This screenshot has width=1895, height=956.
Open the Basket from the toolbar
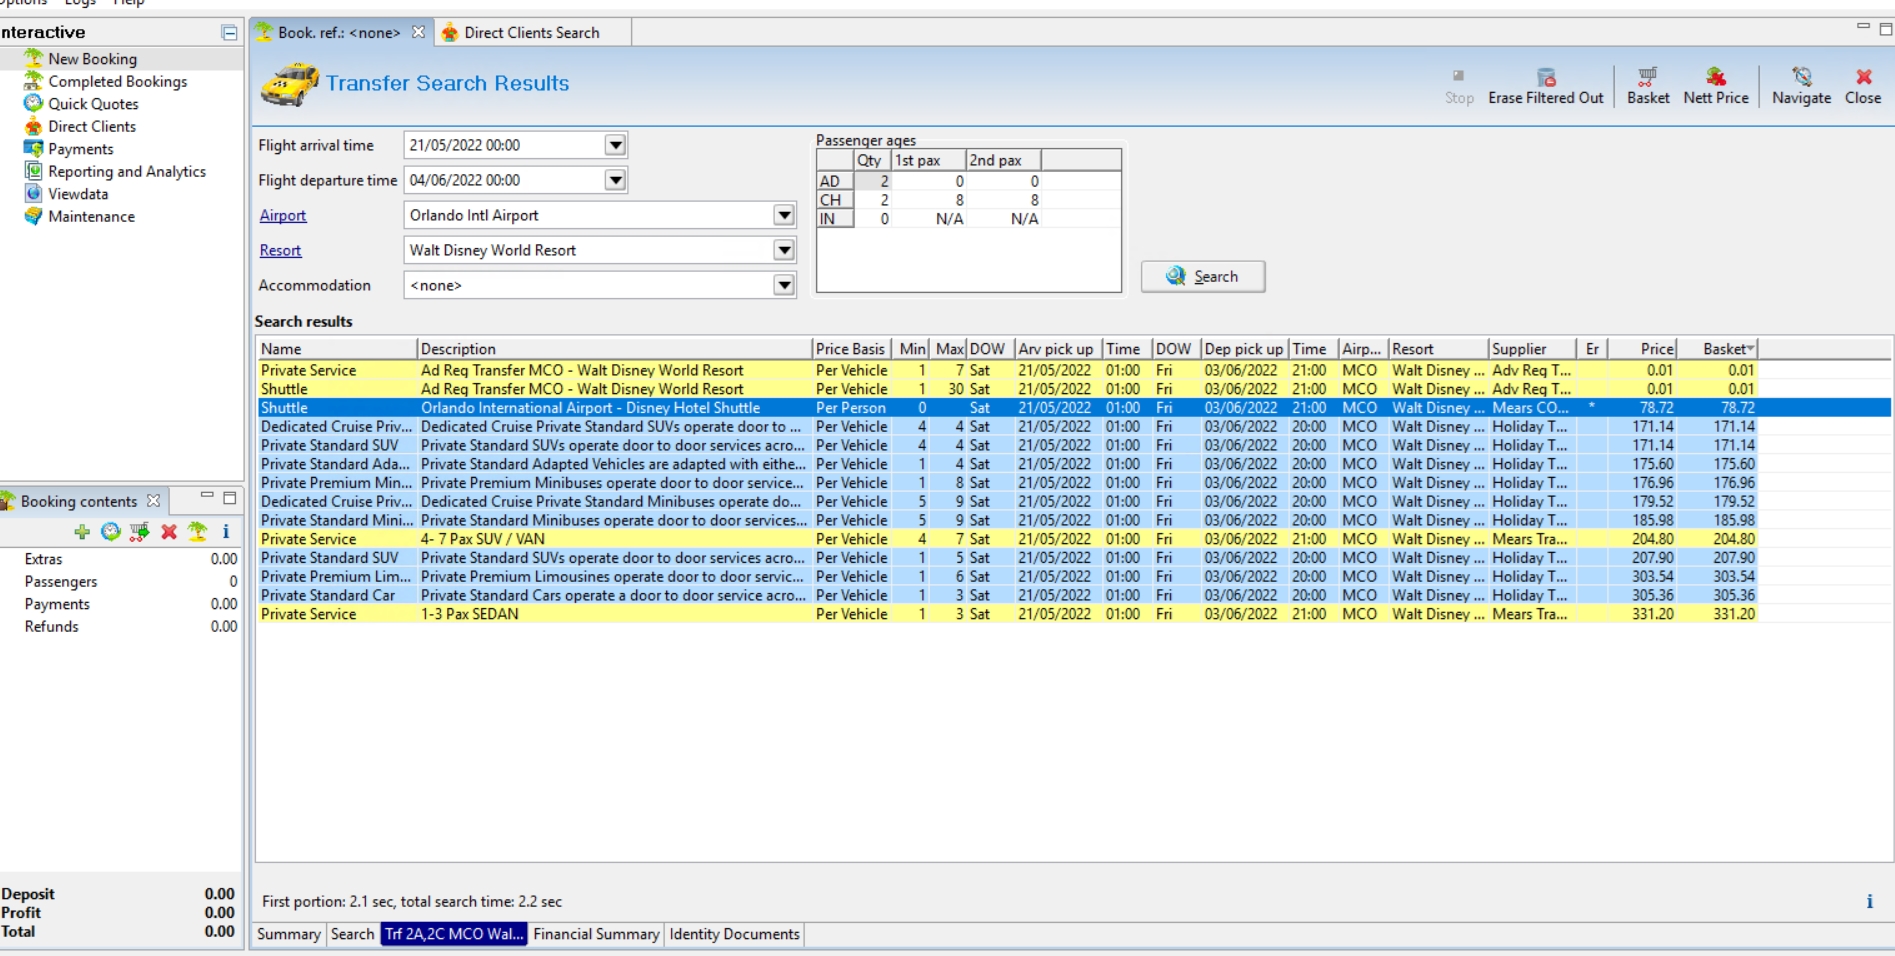[x=1647, y=78]
